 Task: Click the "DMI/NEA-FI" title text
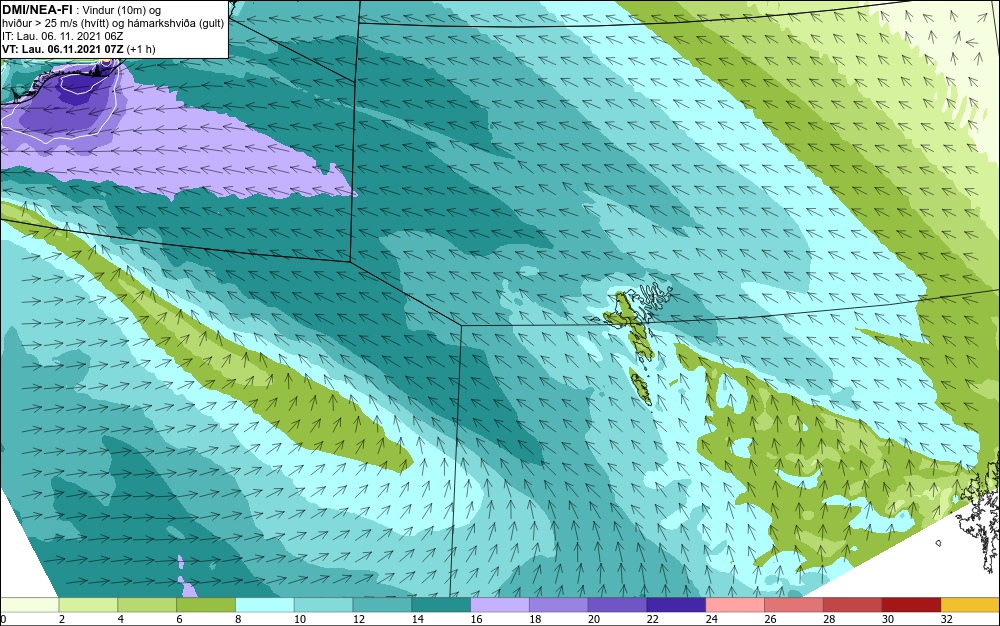(36, 10)
